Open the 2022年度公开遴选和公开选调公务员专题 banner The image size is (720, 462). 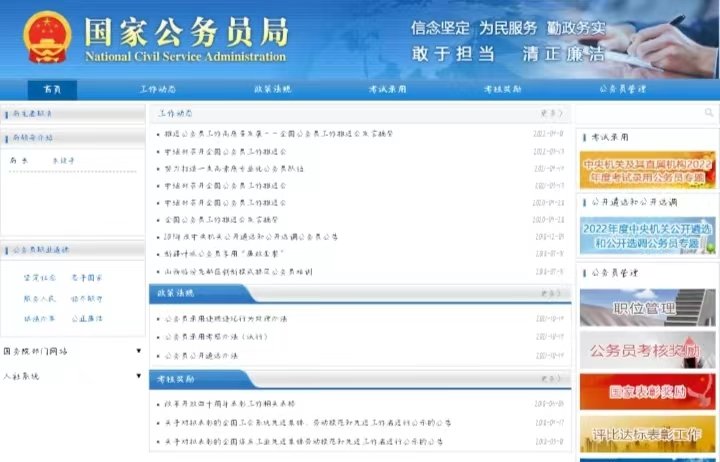pos(647,236)
